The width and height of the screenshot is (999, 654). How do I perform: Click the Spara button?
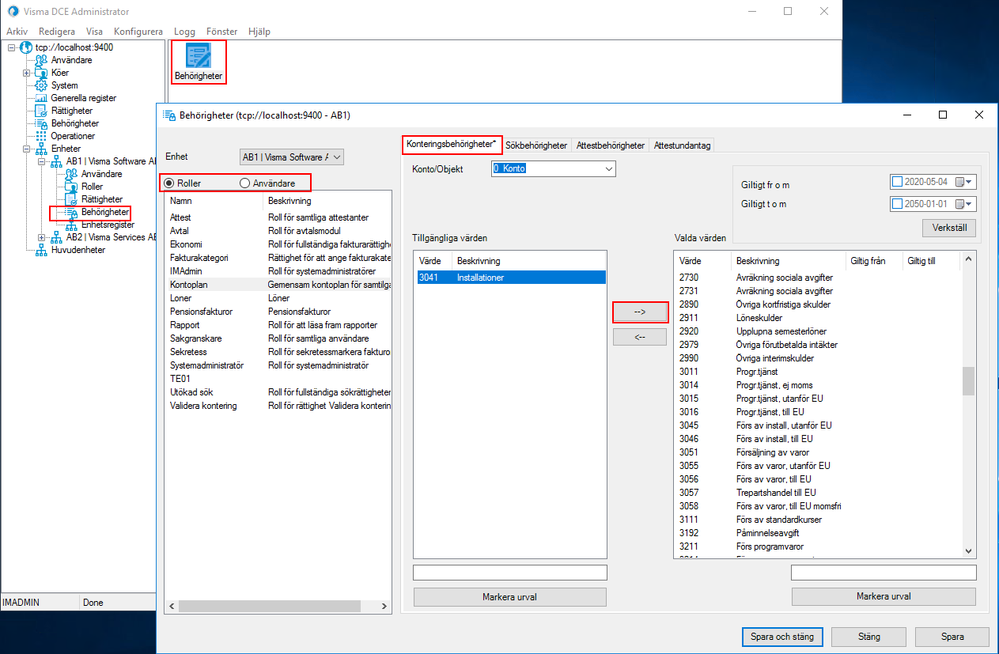point(952,636)
